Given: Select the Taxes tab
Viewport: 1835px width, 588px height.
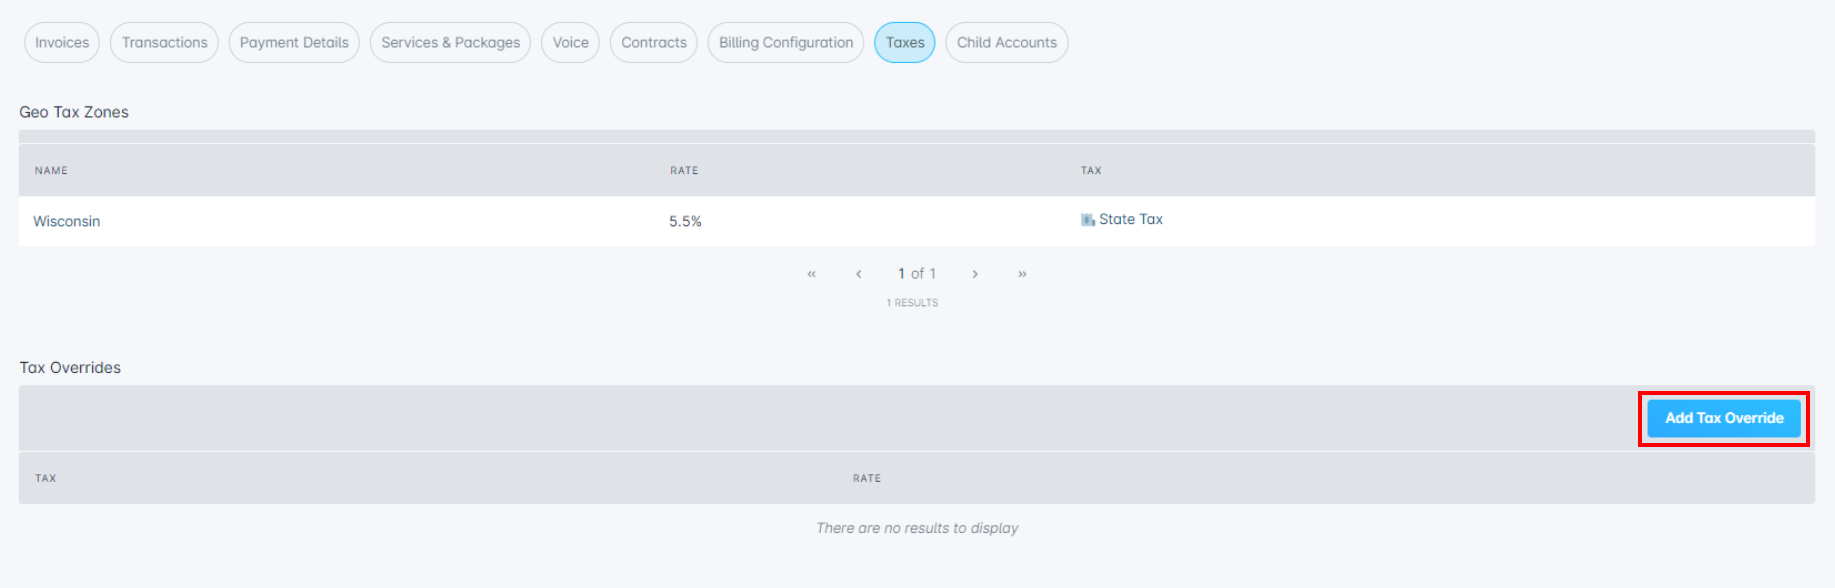Looking at the screenshot, I should (x=905, y=43).
